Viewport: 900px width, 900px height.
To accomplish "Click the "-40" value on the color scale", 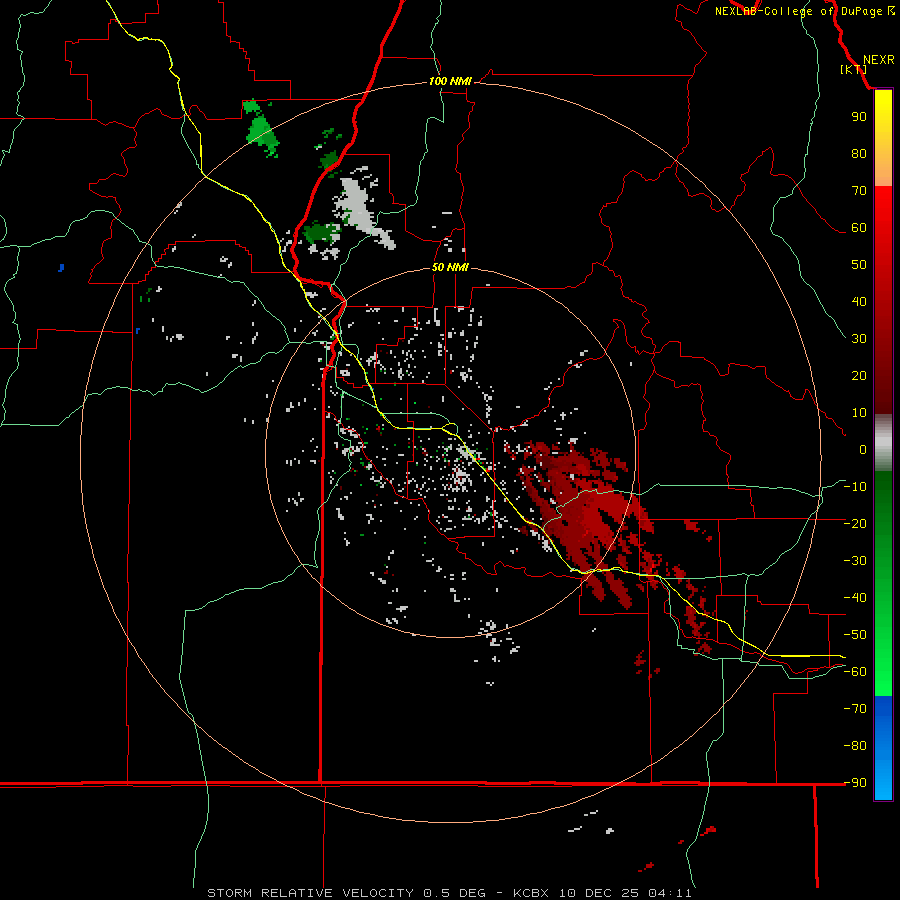I will click(855, 598).
